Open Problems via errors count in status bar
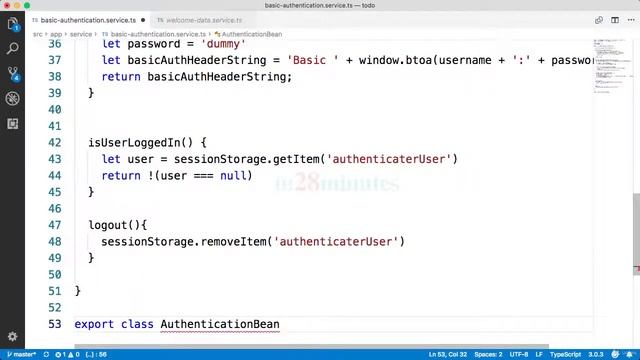Viewport: 640px width, 360px height. click(x=61, y=354)
